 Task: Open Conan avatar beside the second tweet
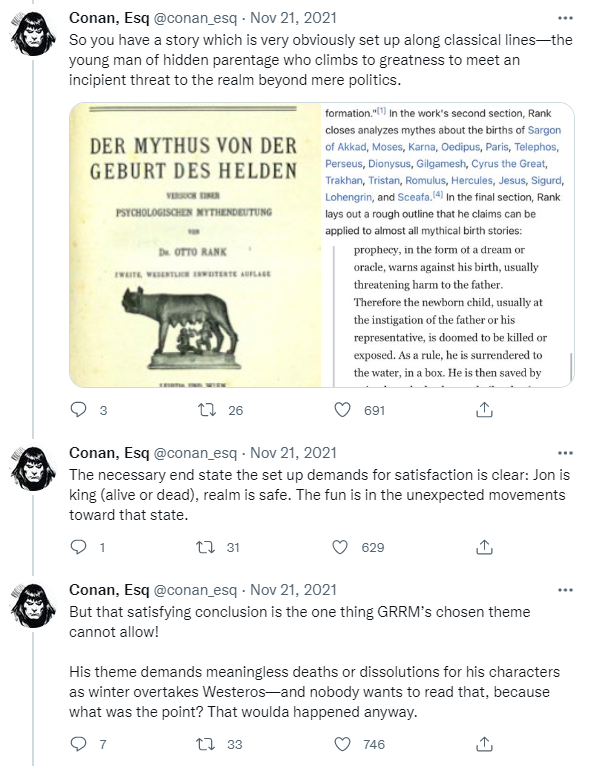33,469
